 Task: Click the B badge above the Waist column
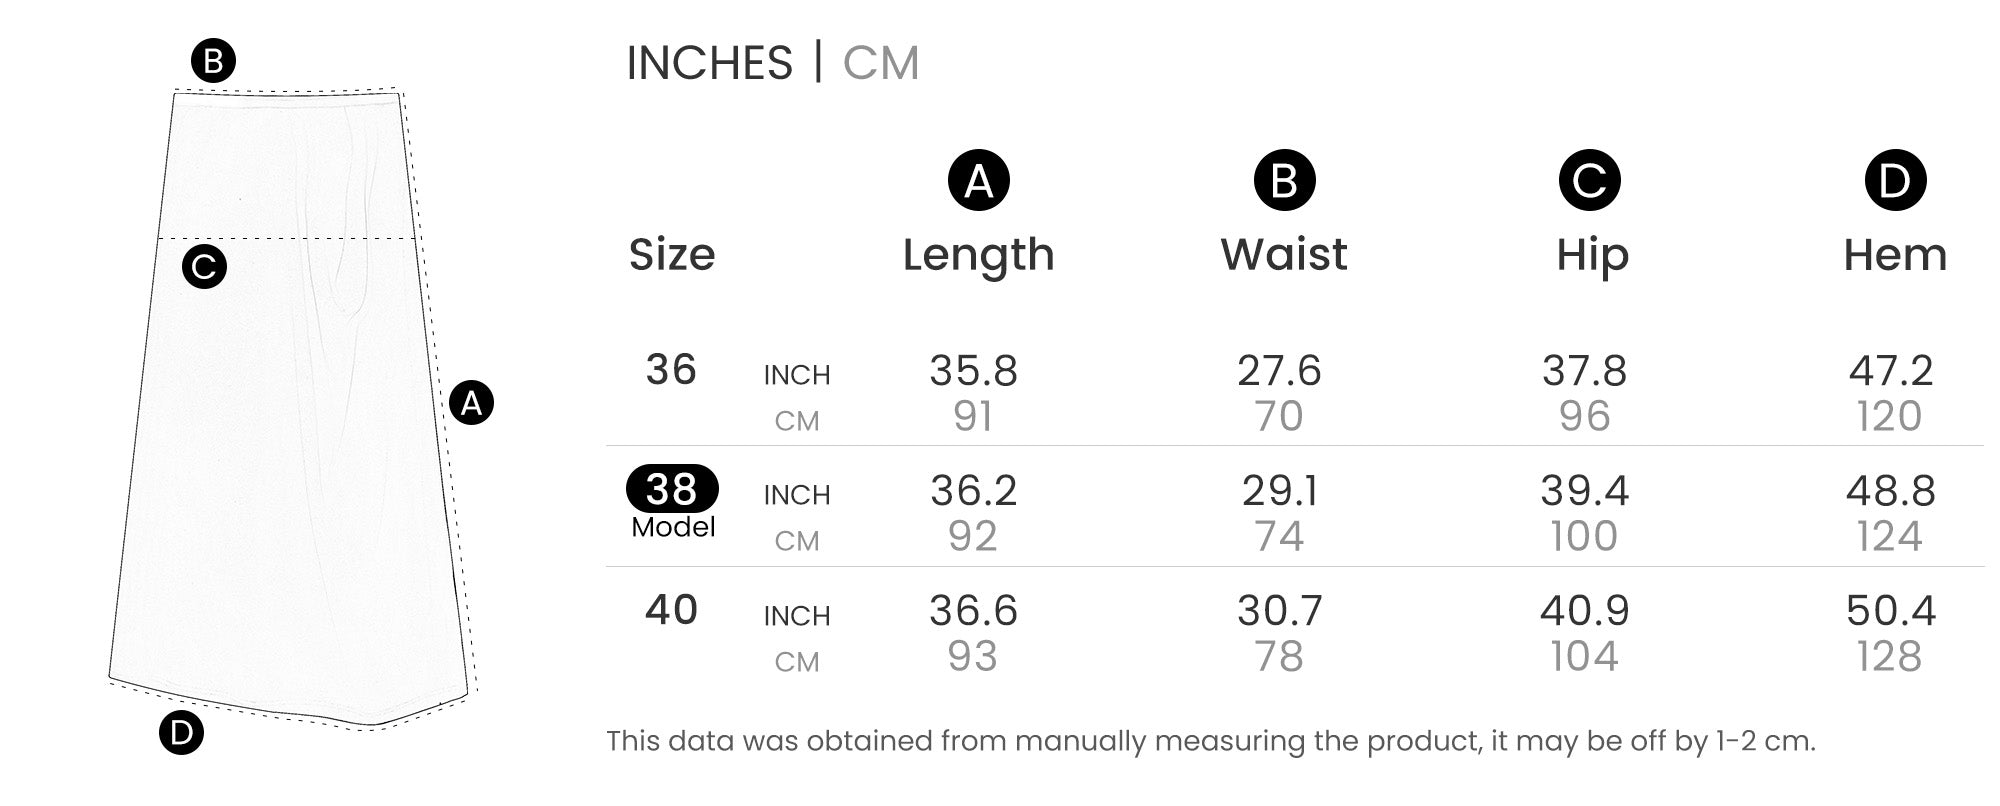click(1284, 181)
